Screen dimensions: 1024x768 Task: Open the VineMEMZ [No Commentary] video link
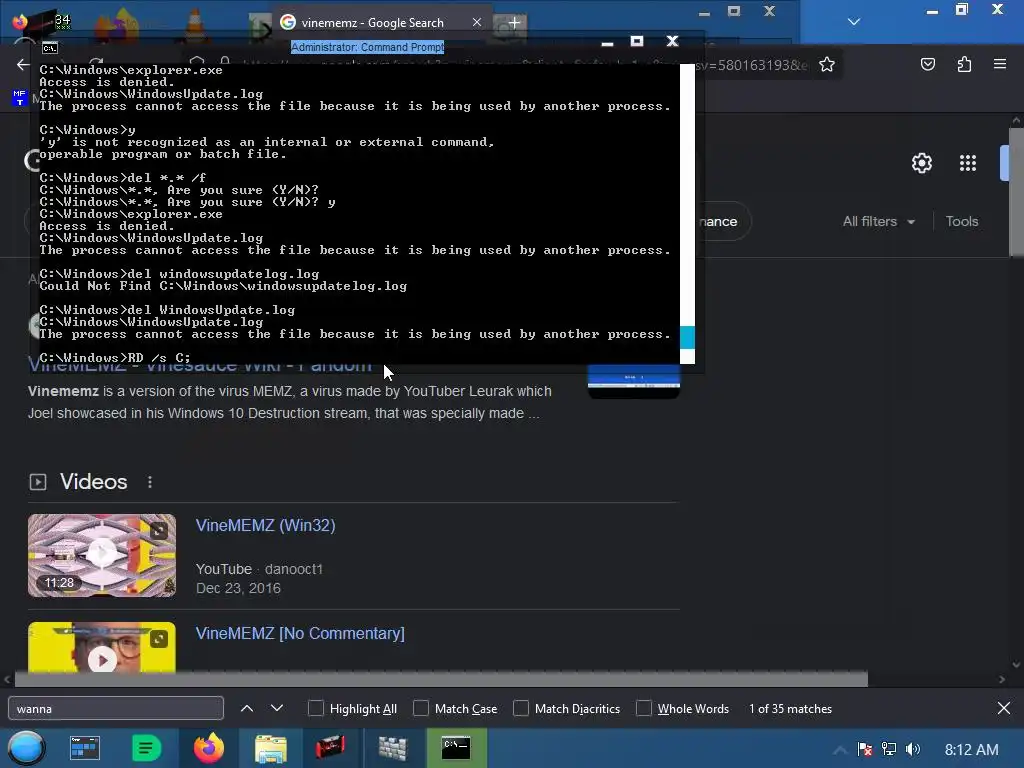(300, 633)
